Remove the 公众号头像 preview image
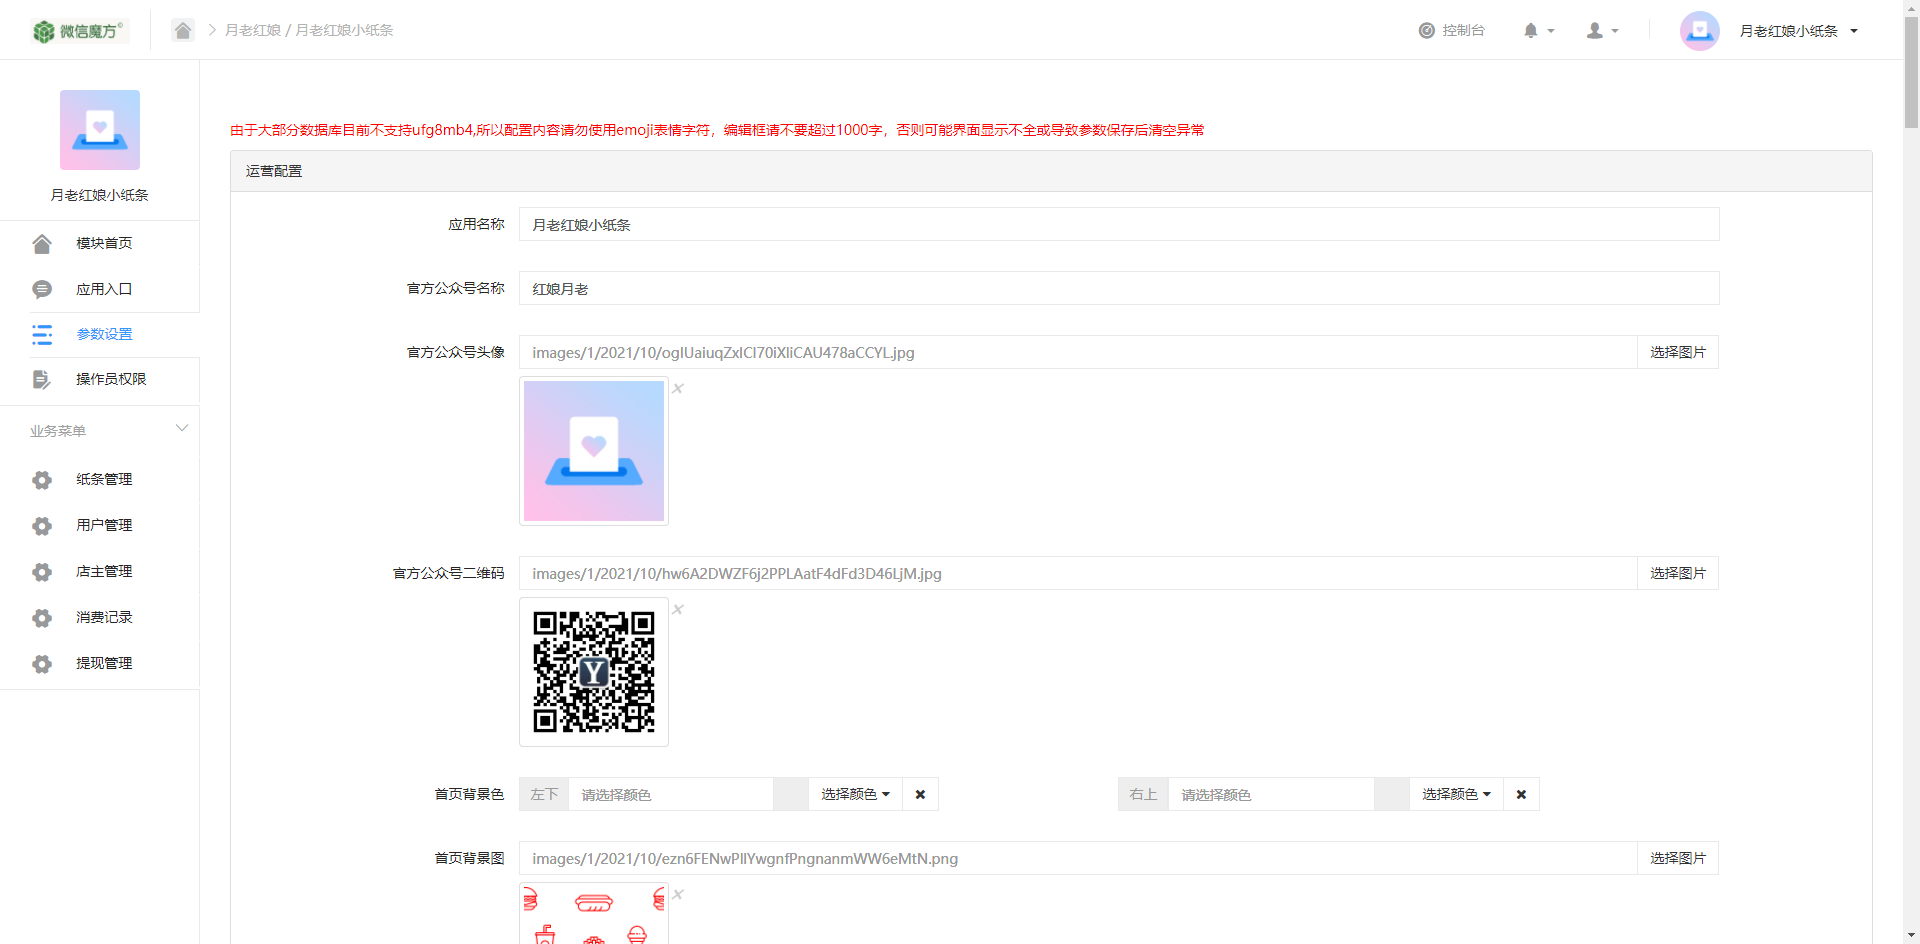1920x944 pixels. 678,389
